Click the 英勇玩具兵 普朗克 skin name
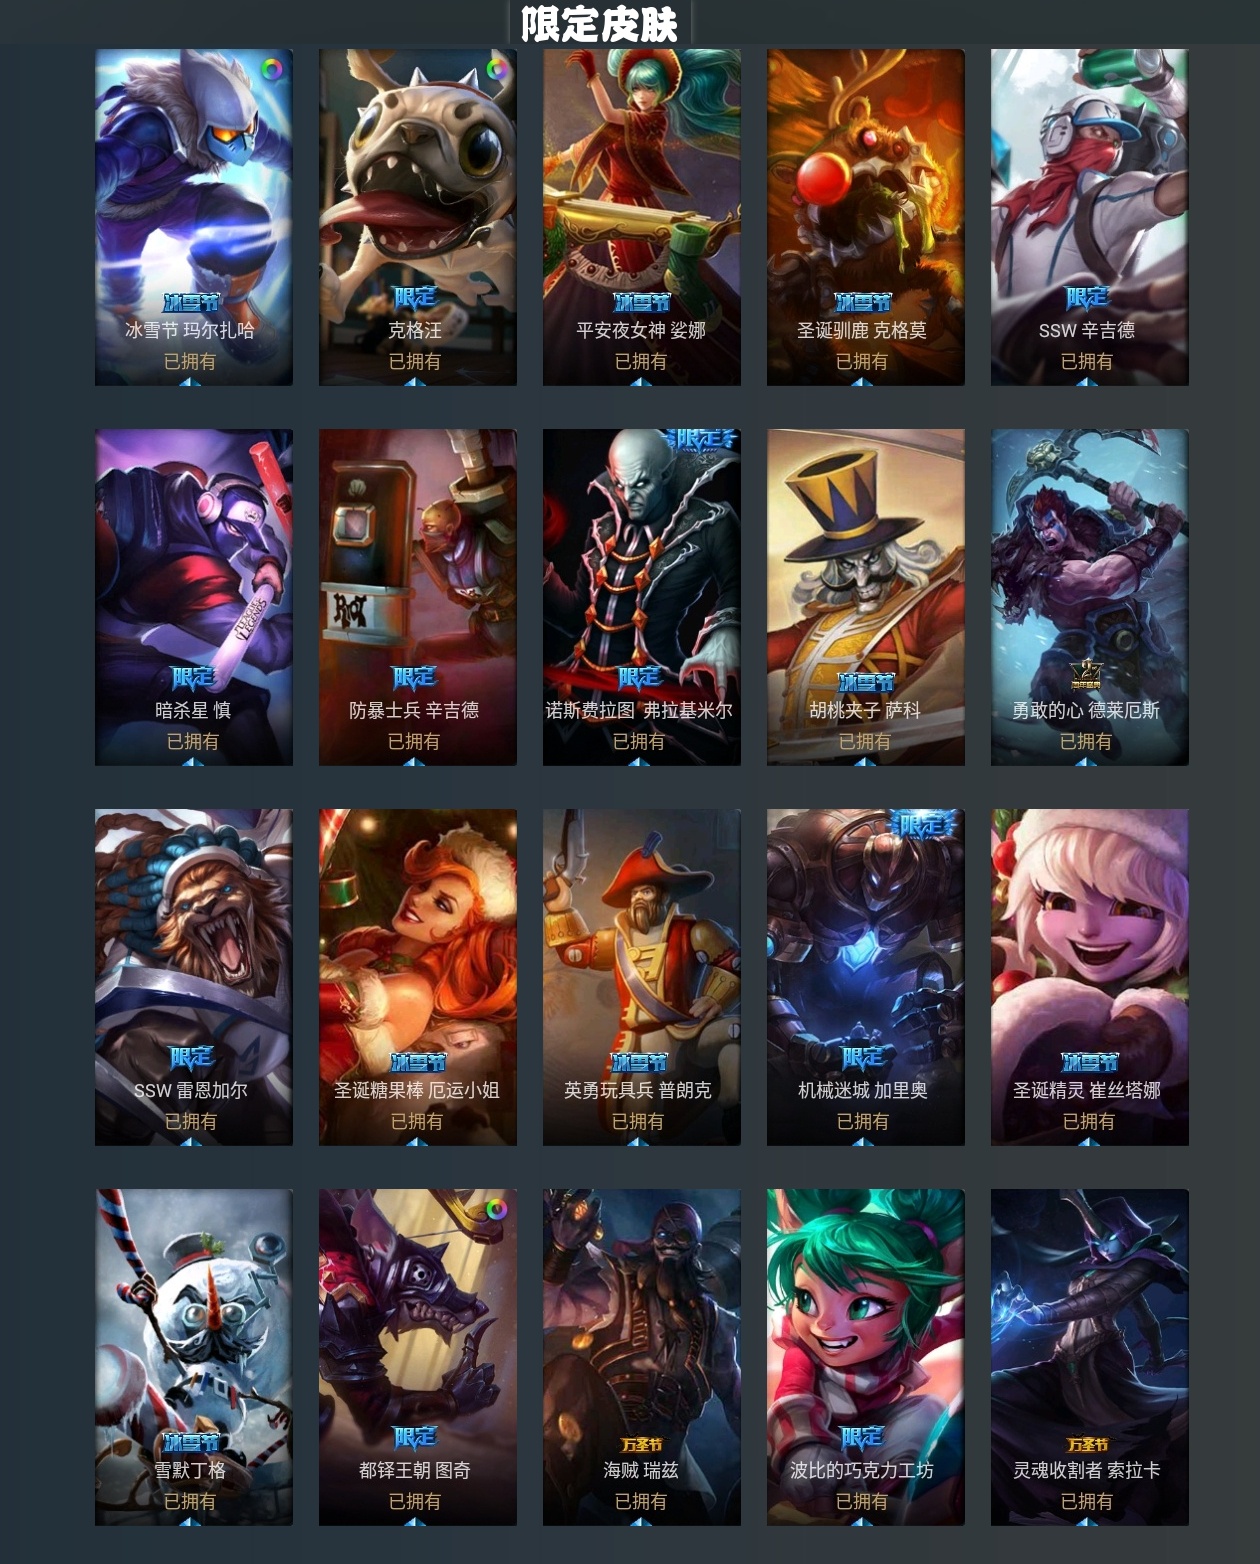This screenshot has width=1260, height=1564. point(638,1090)
